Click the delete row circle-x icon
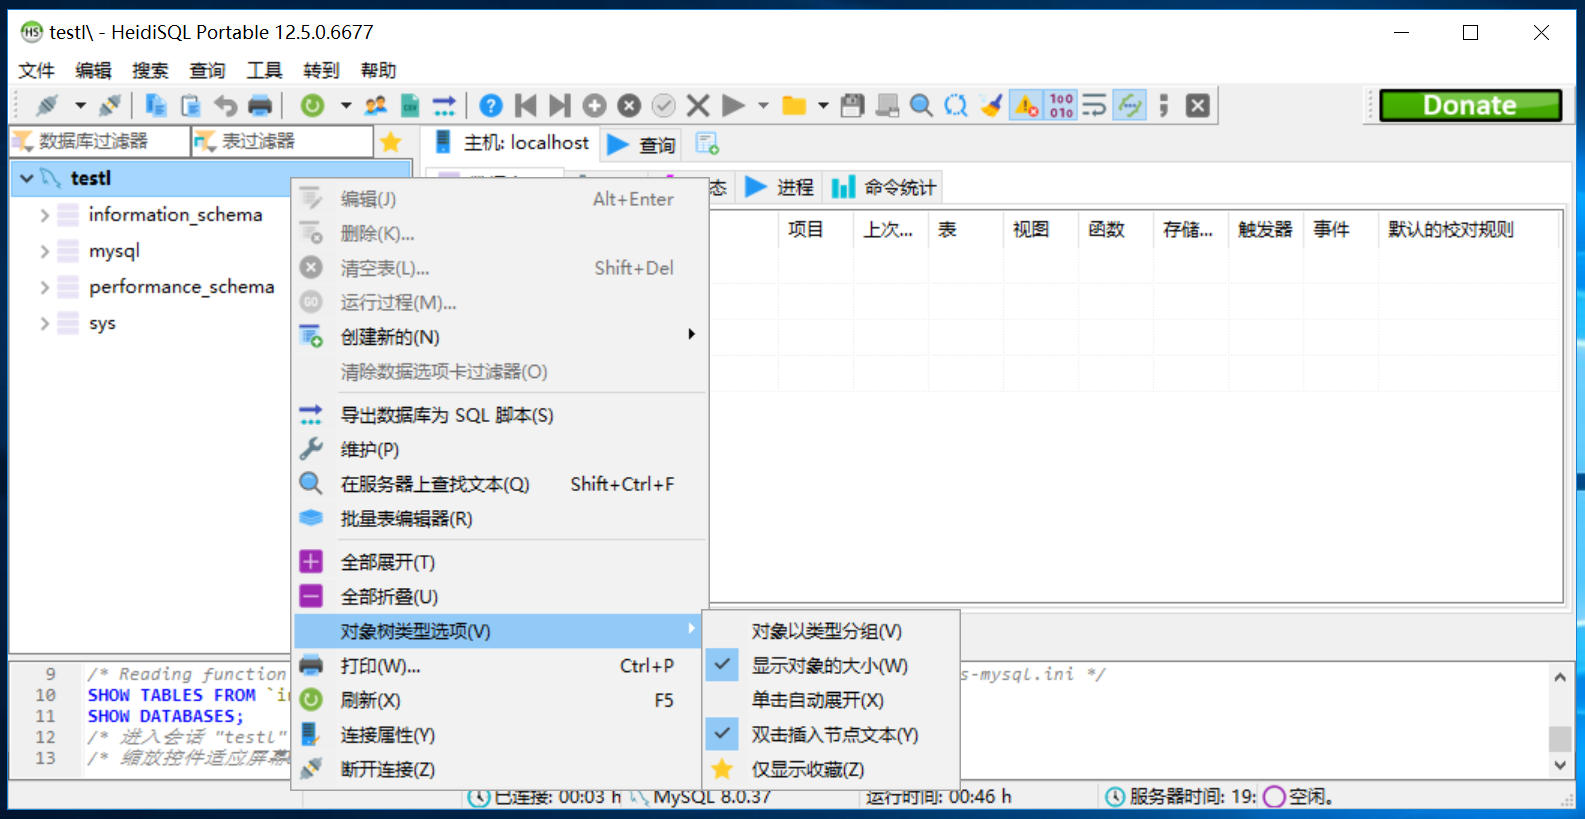The image size is (1585, 819). click(x=629, y=105)
